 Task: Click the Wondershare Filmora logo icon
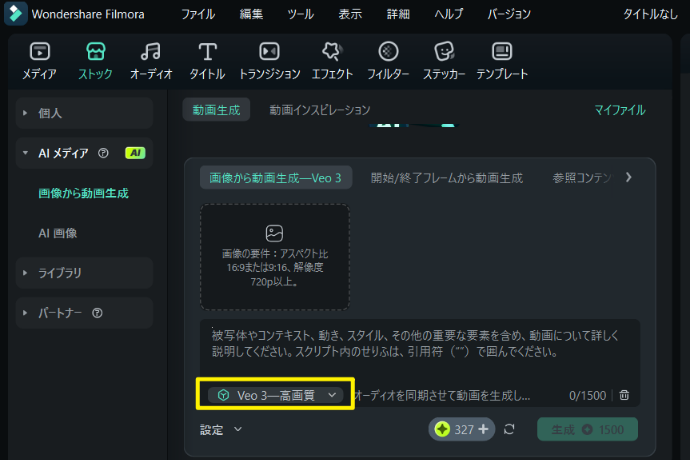(x=15, y=14)
